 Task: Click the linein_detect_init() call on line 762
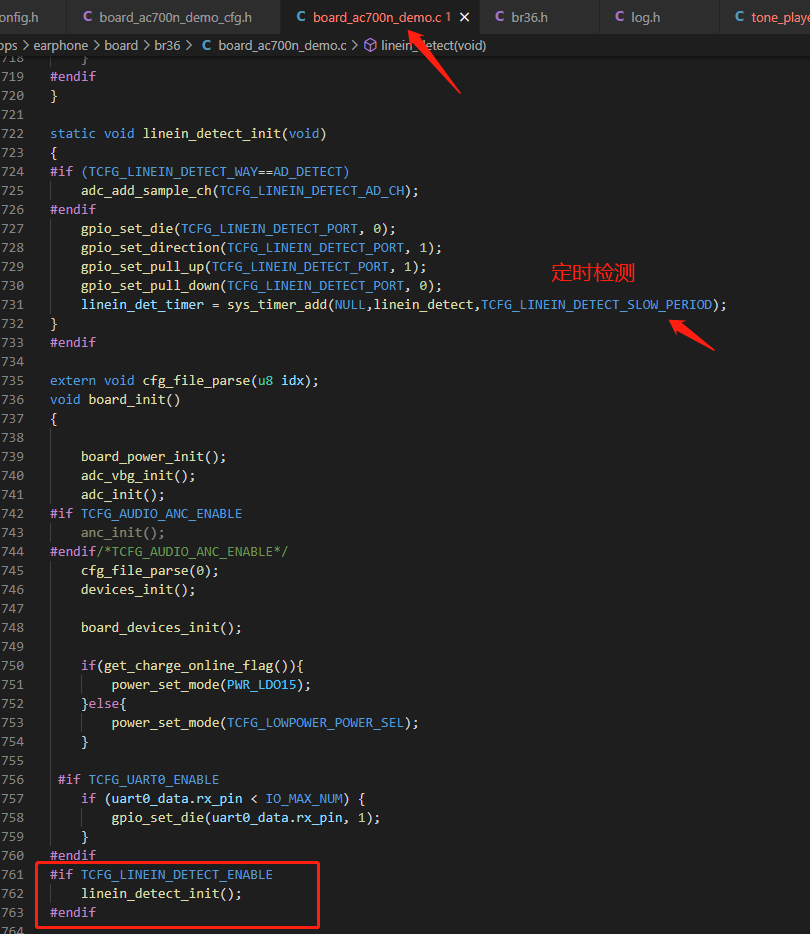pyautogui.click(x=161, y=894)
